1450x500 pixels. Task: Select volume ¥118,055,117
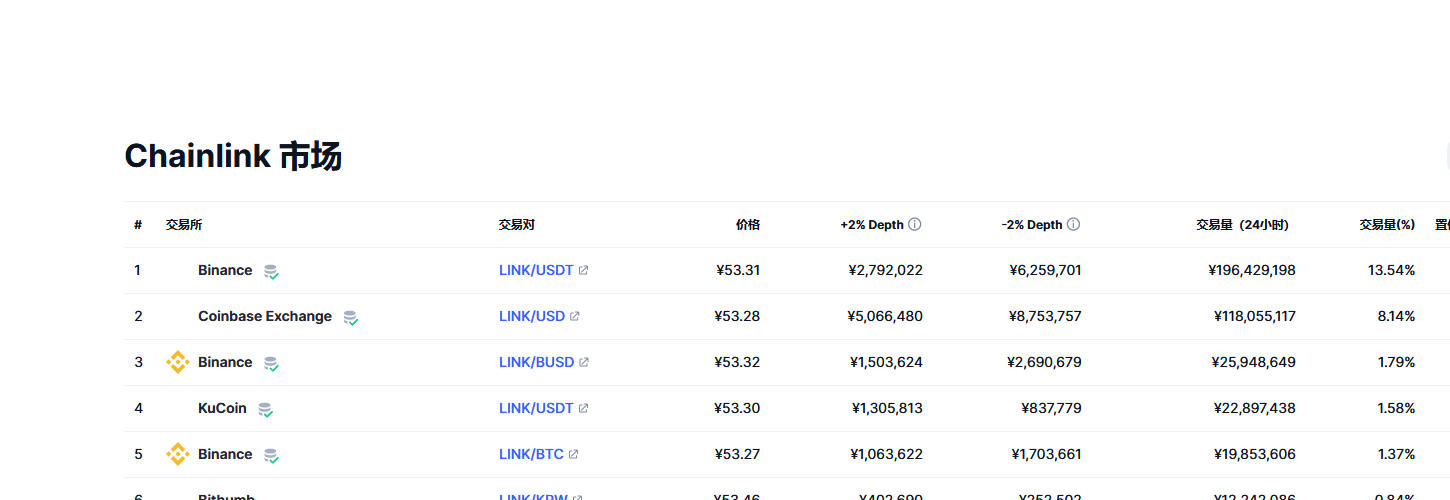(x=1253, y=316)
